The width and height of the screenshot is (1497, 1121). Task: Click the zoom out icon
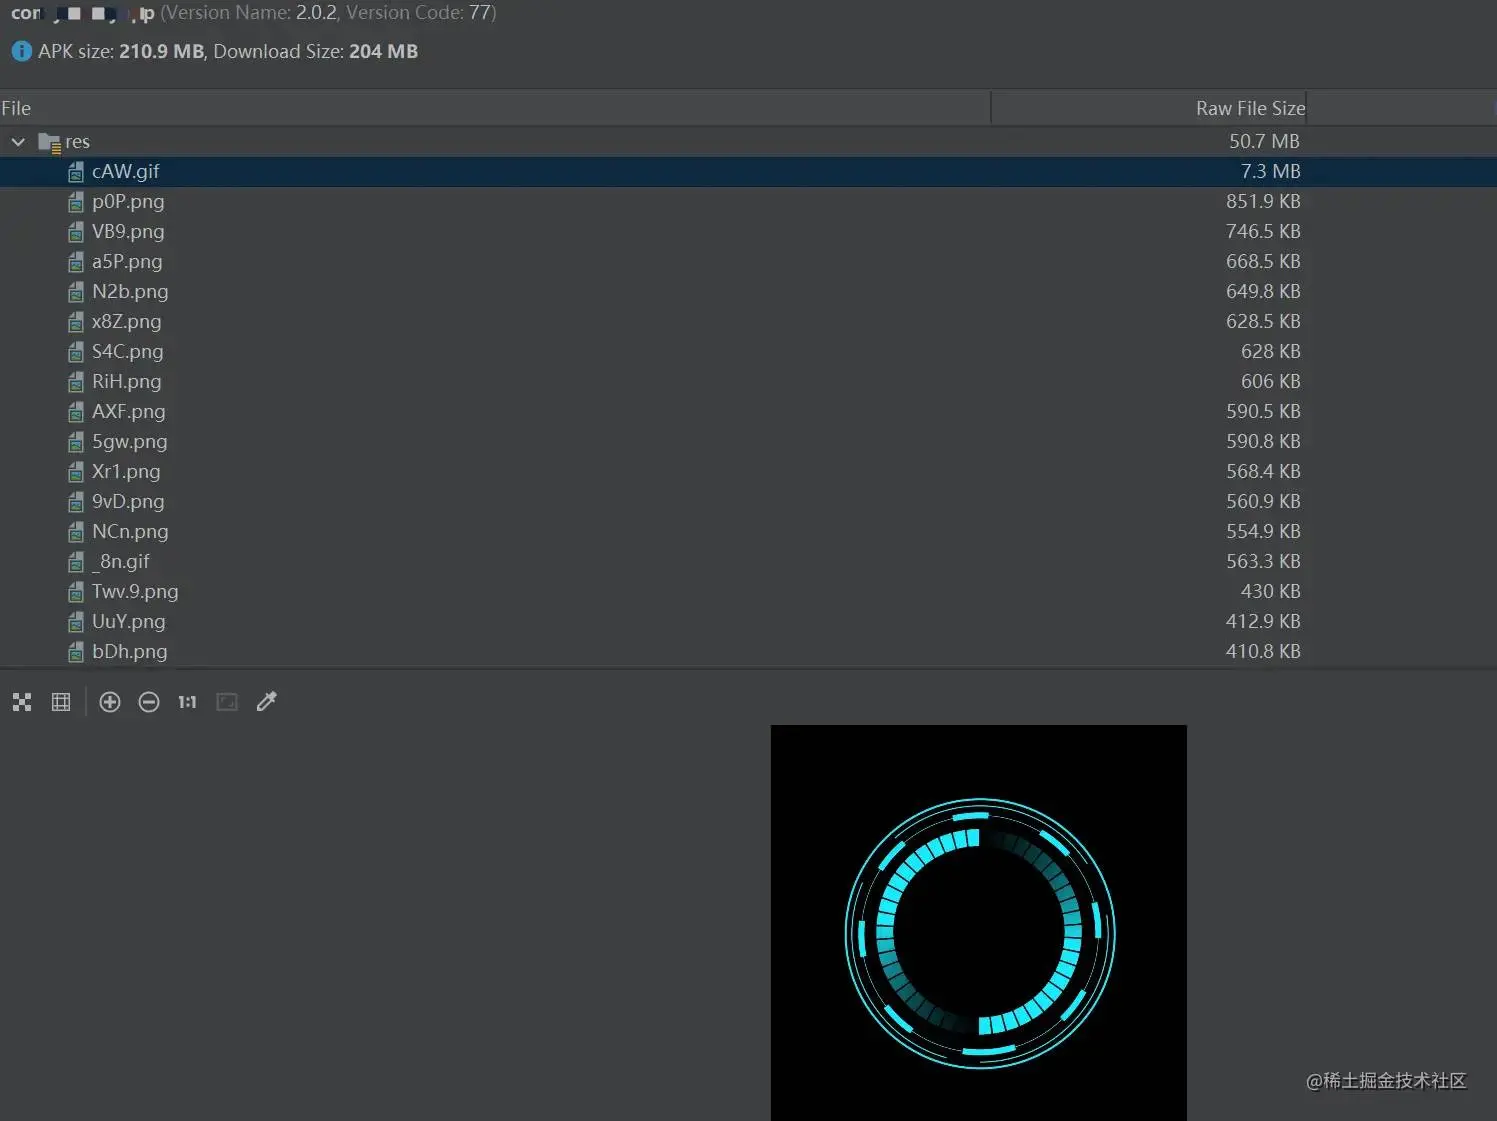(x=149, y=702)
